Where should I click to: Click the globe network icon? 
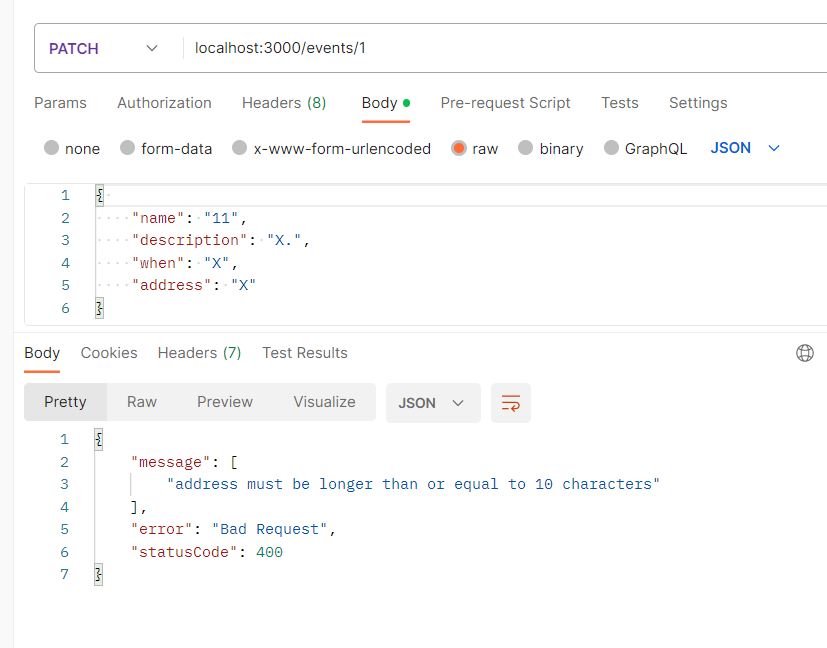pyautogui.click(x=804, y=353)
